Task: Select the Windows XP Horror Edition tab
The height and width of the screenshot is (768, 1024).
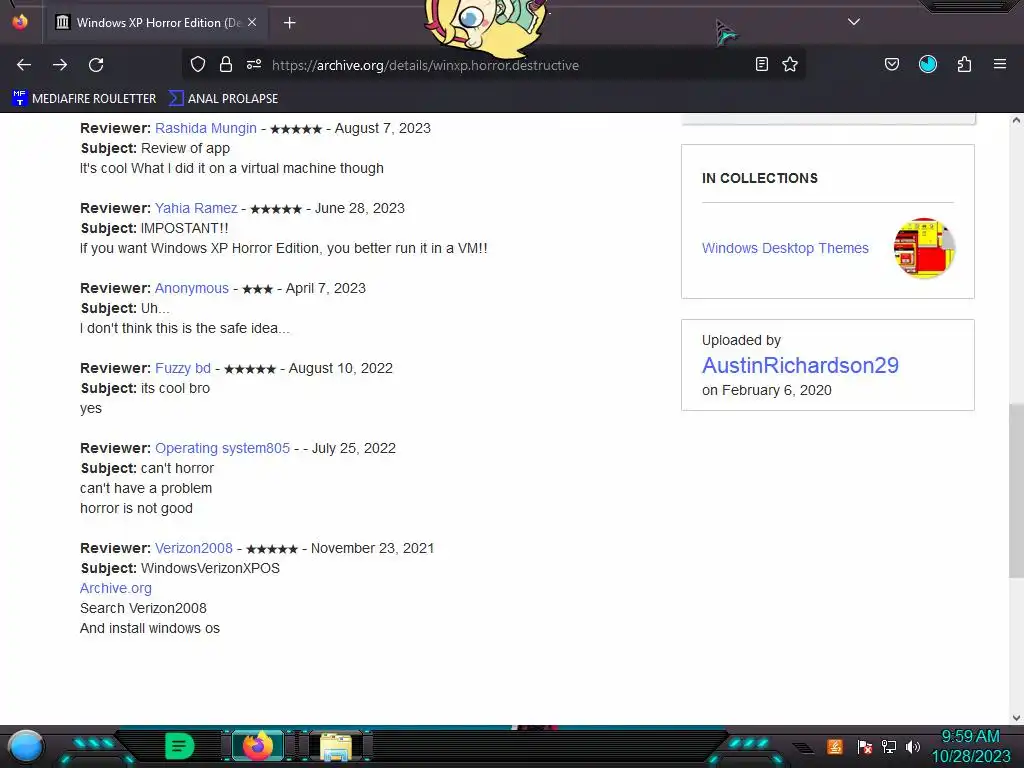Action: pyautogui.click(x=157, y=23)
